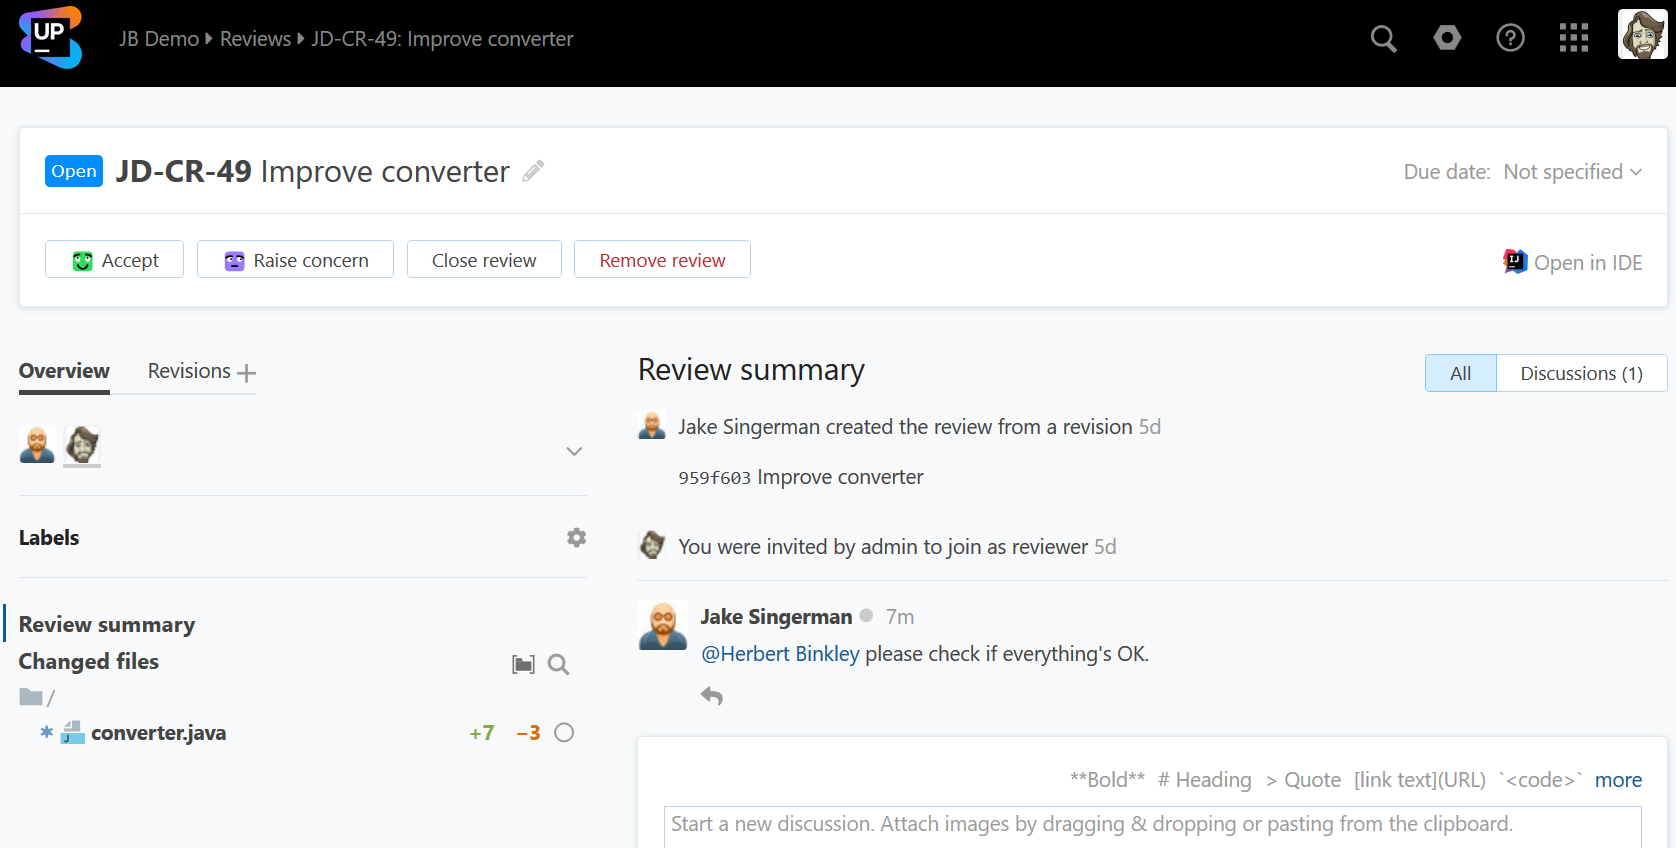Viewport: 1676px width, 848px height.
Task: Select the Overview tab
Action: coord(64,371)
